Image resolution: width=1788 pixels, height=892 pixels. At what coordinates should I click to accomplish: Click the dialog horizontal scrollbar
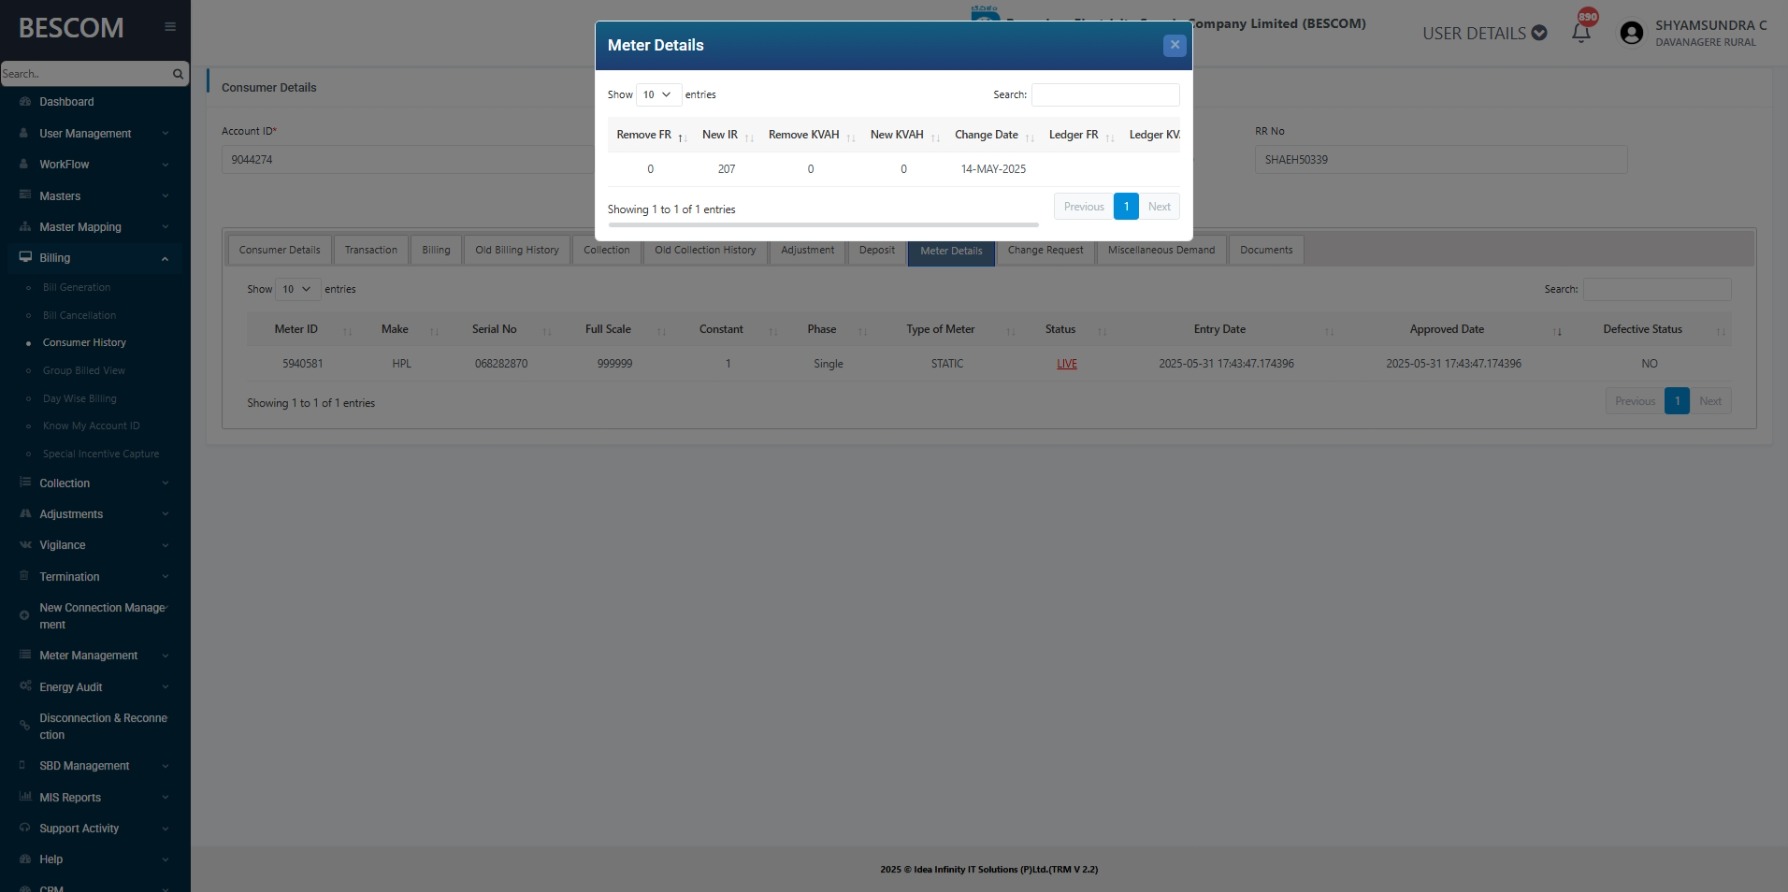824,225
